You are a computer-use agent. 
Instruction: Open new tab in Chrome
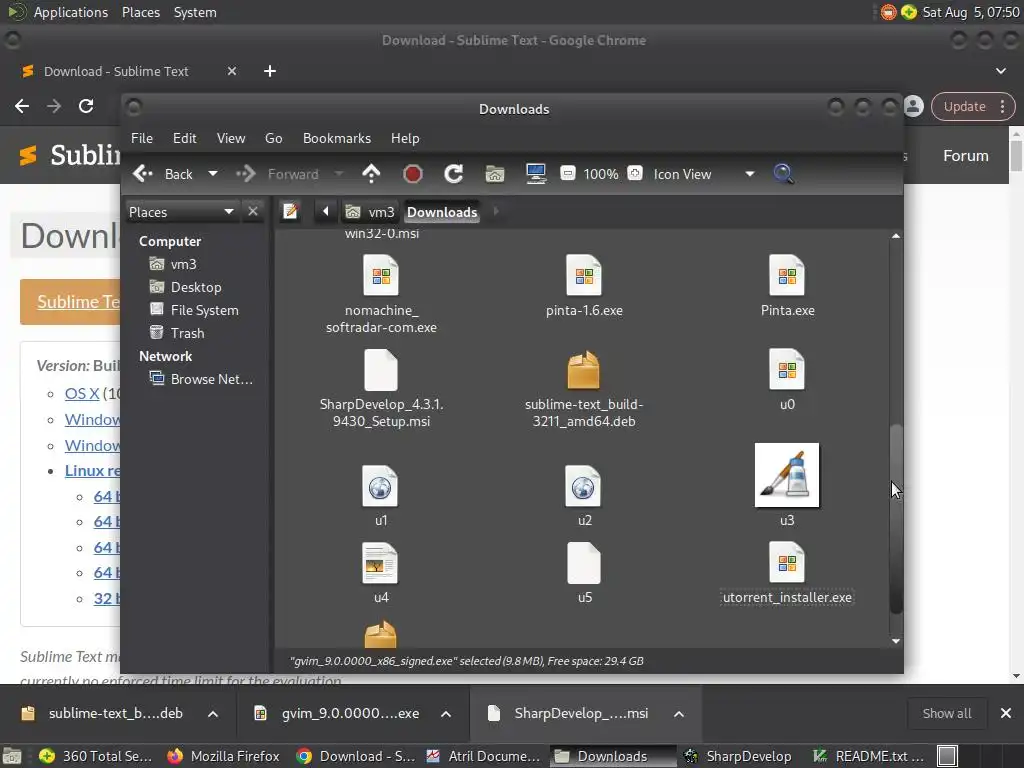pyautogui.click(x=270, y=71)
